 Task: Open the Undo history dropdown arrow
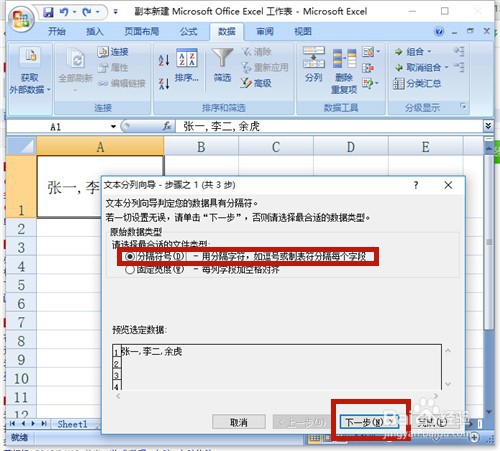(74, 12)
